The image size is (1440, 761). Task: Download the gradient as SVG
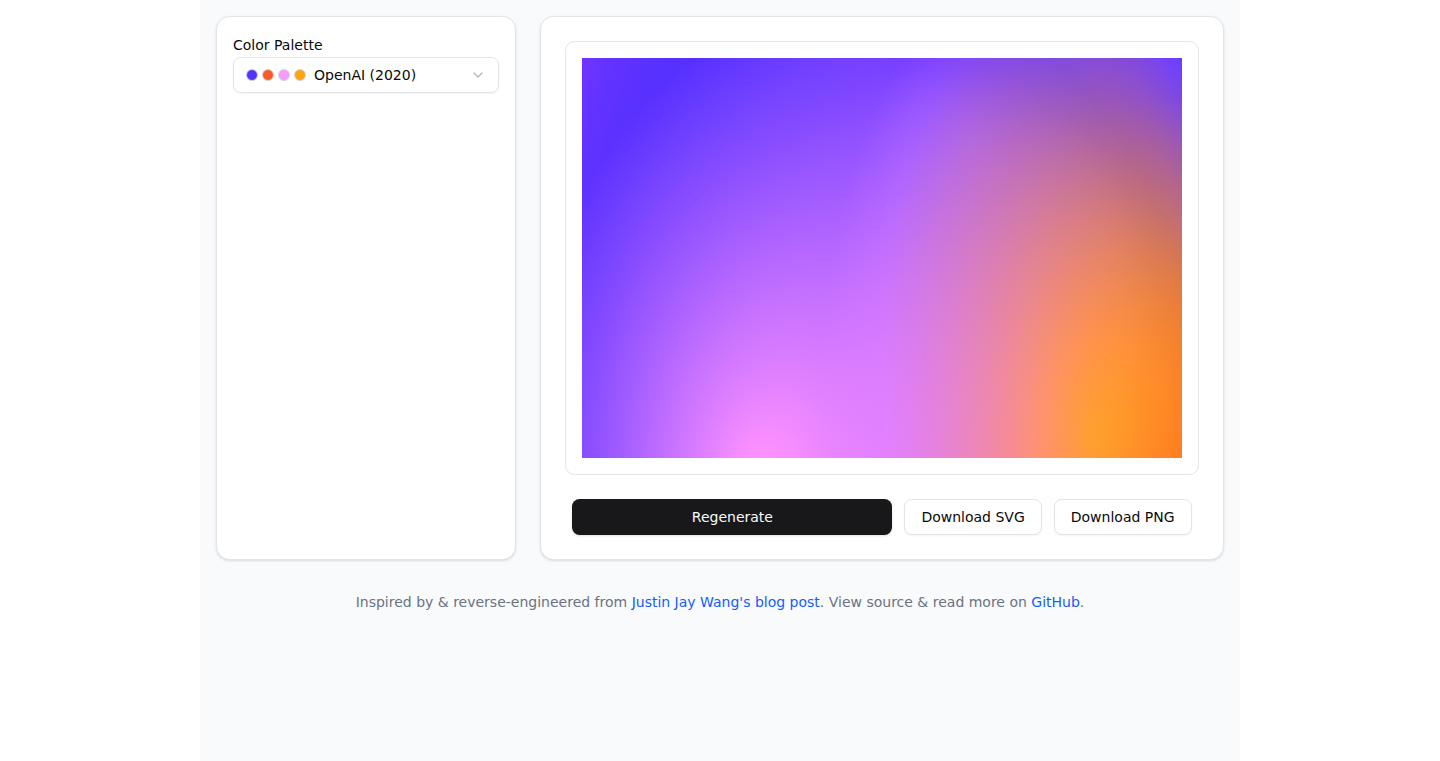tap(973, 517)
